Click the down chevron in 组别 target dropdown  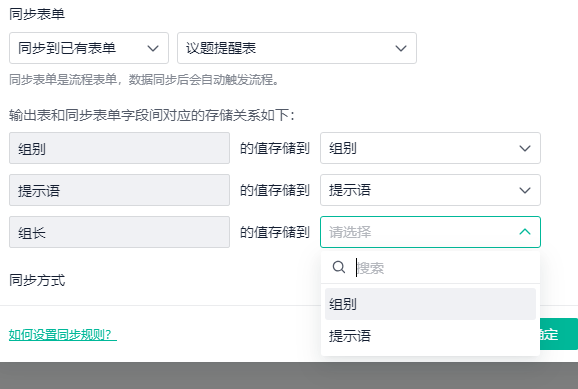pyautogui.click(x=525, y=149)
